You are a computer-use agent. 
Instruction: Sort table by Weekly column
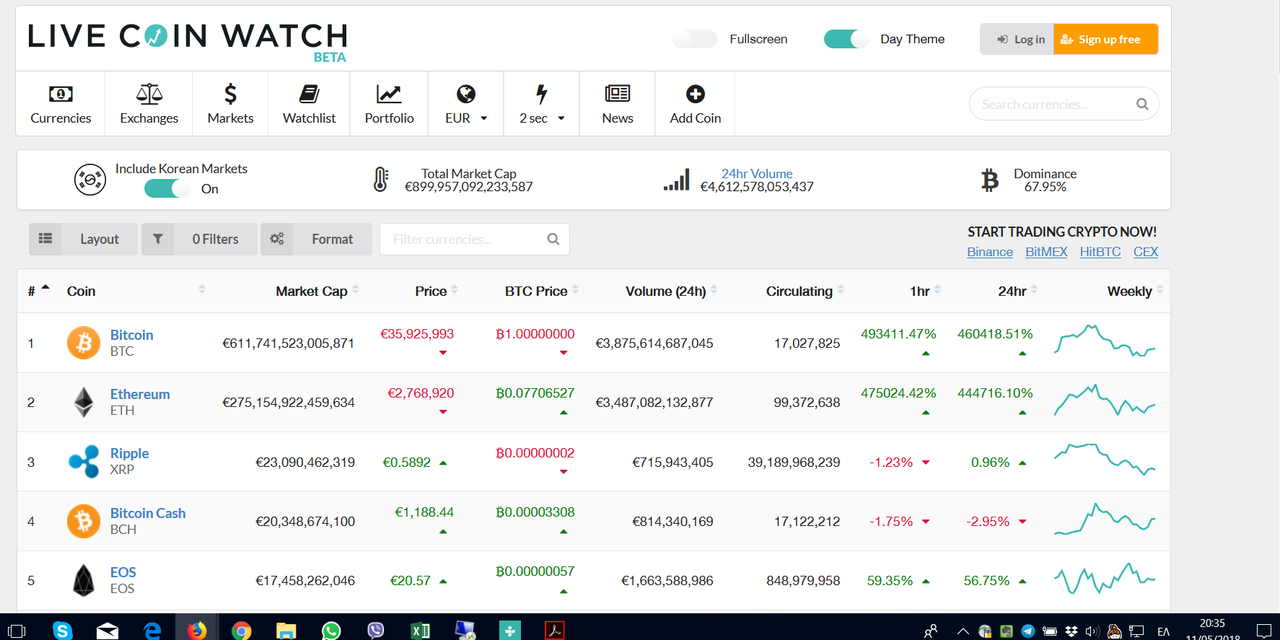pos(1135,291)
